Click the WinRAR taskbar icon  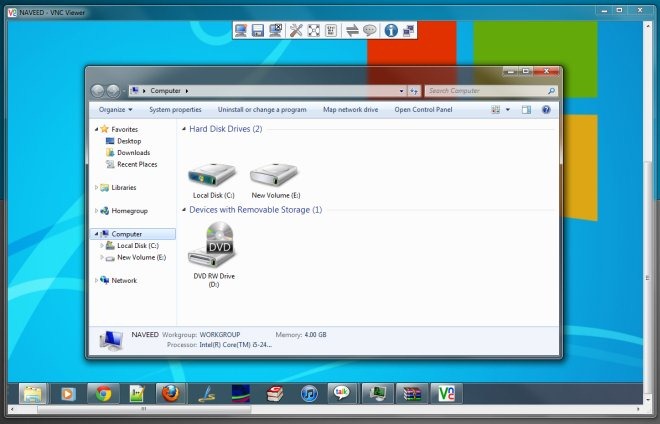tap(412, 394)
